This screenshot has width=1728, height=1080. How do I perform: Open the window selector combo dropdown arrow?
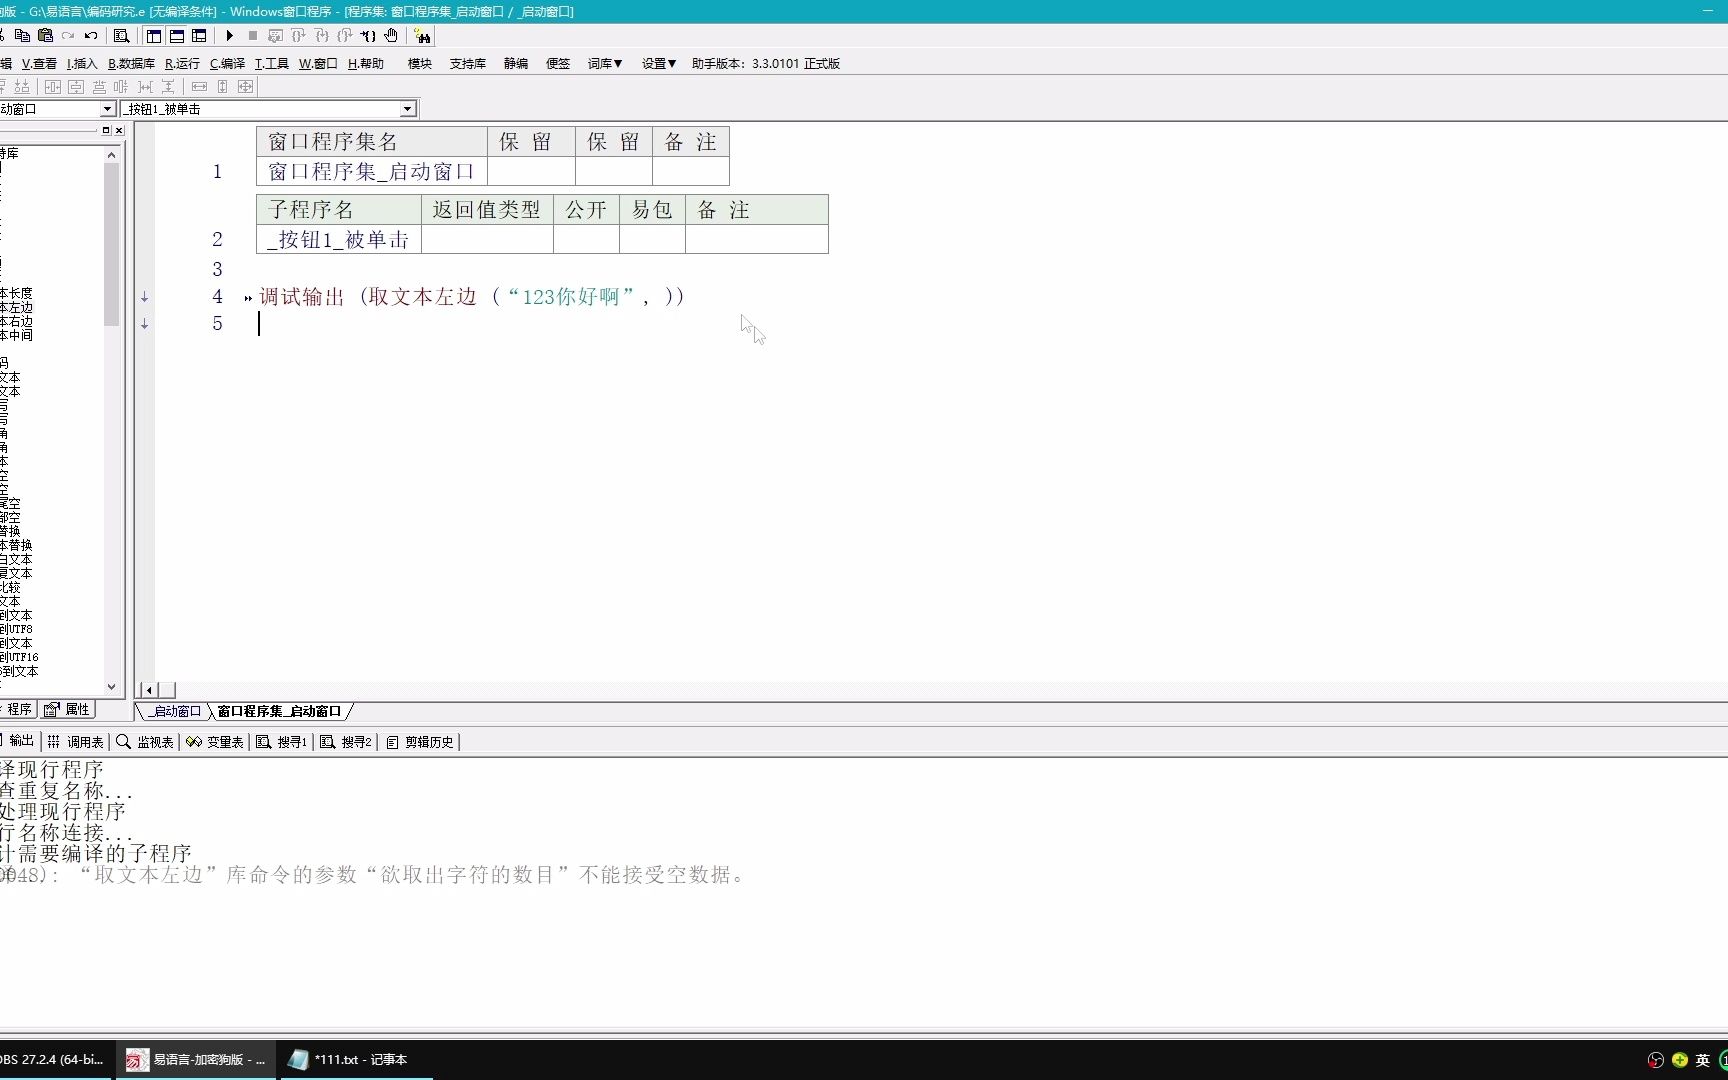(x=107, y=109)
